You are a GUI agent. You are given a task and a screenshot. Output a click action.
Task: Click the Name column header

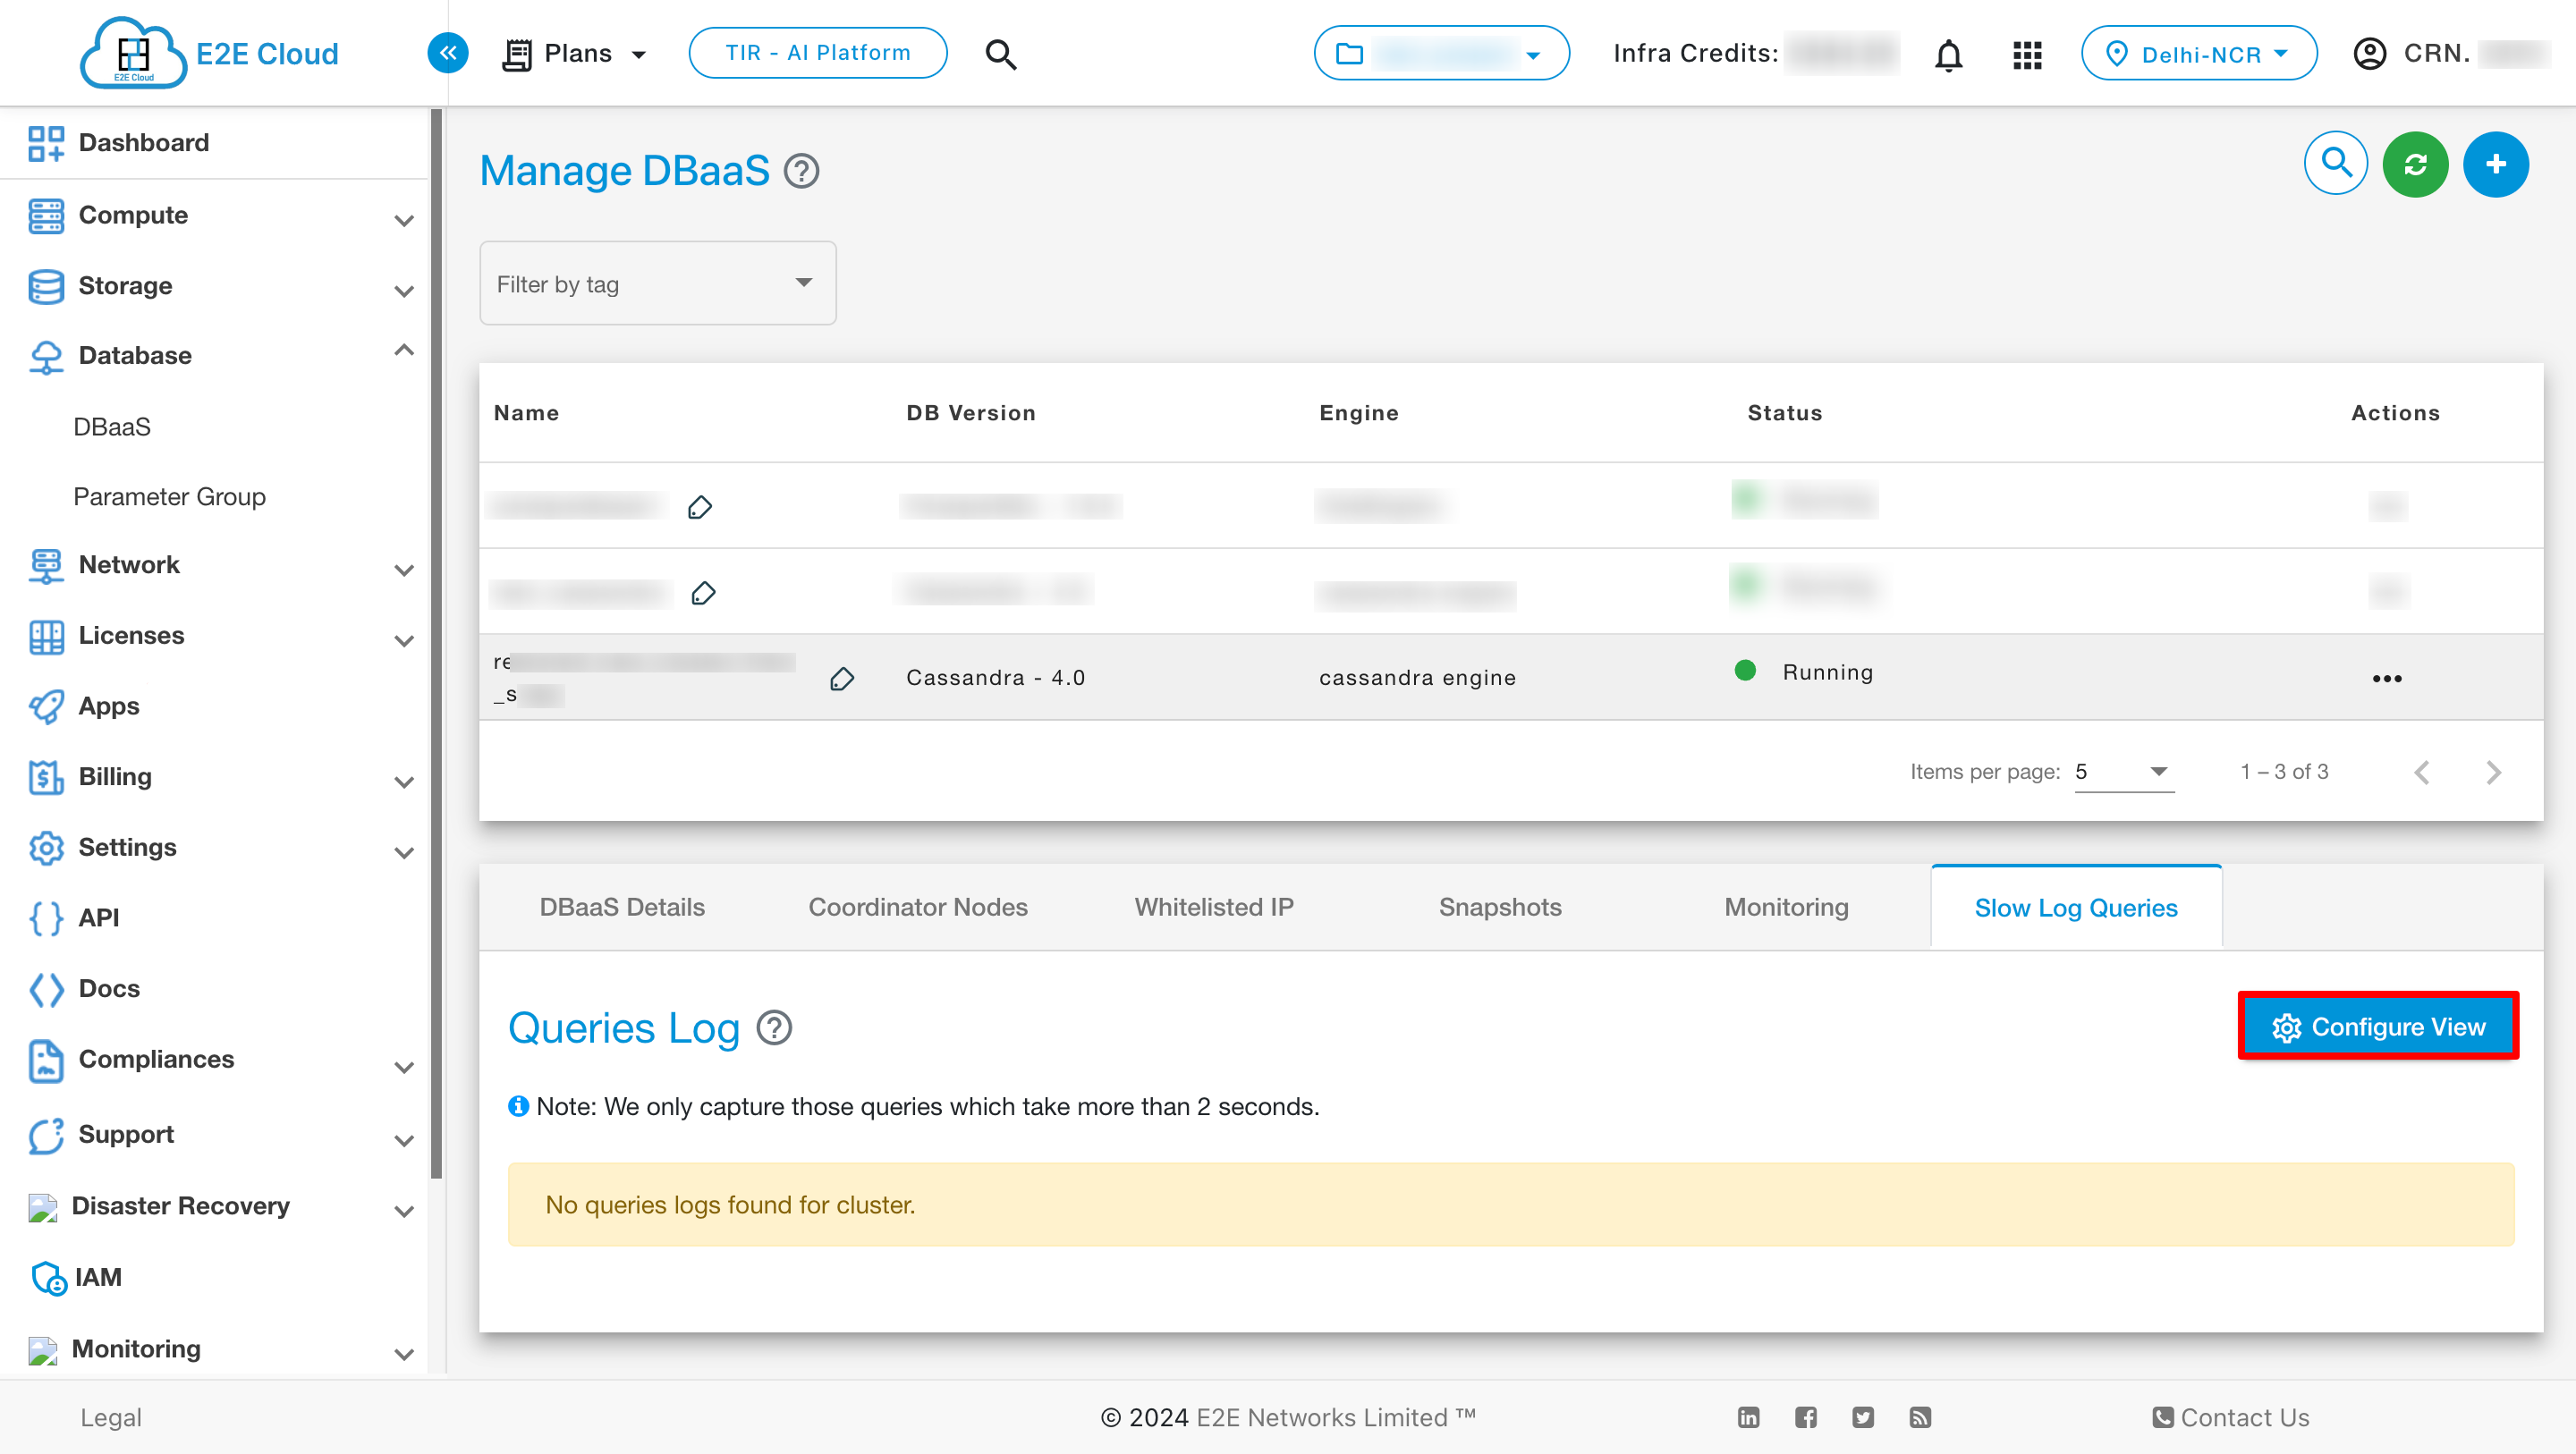pos(526,413)
